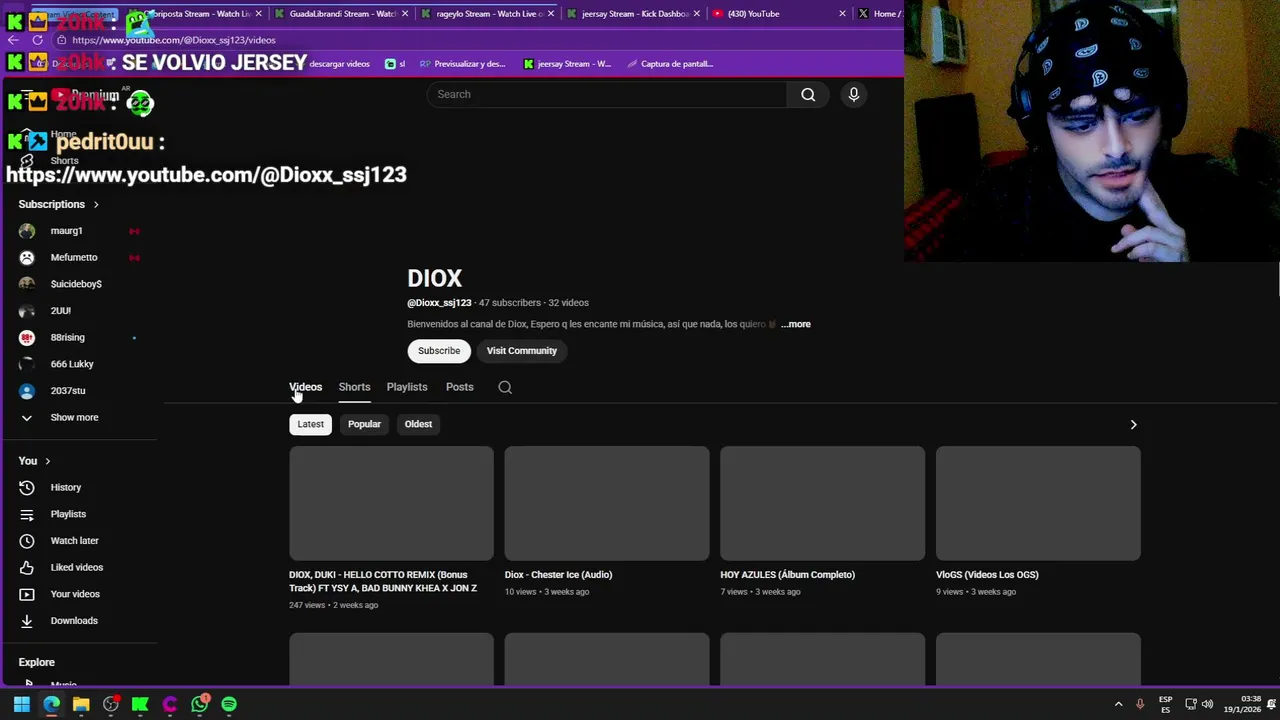Open the green Kick app in taskbar
The image size is (1280, 720).
[x=140, y=704]
